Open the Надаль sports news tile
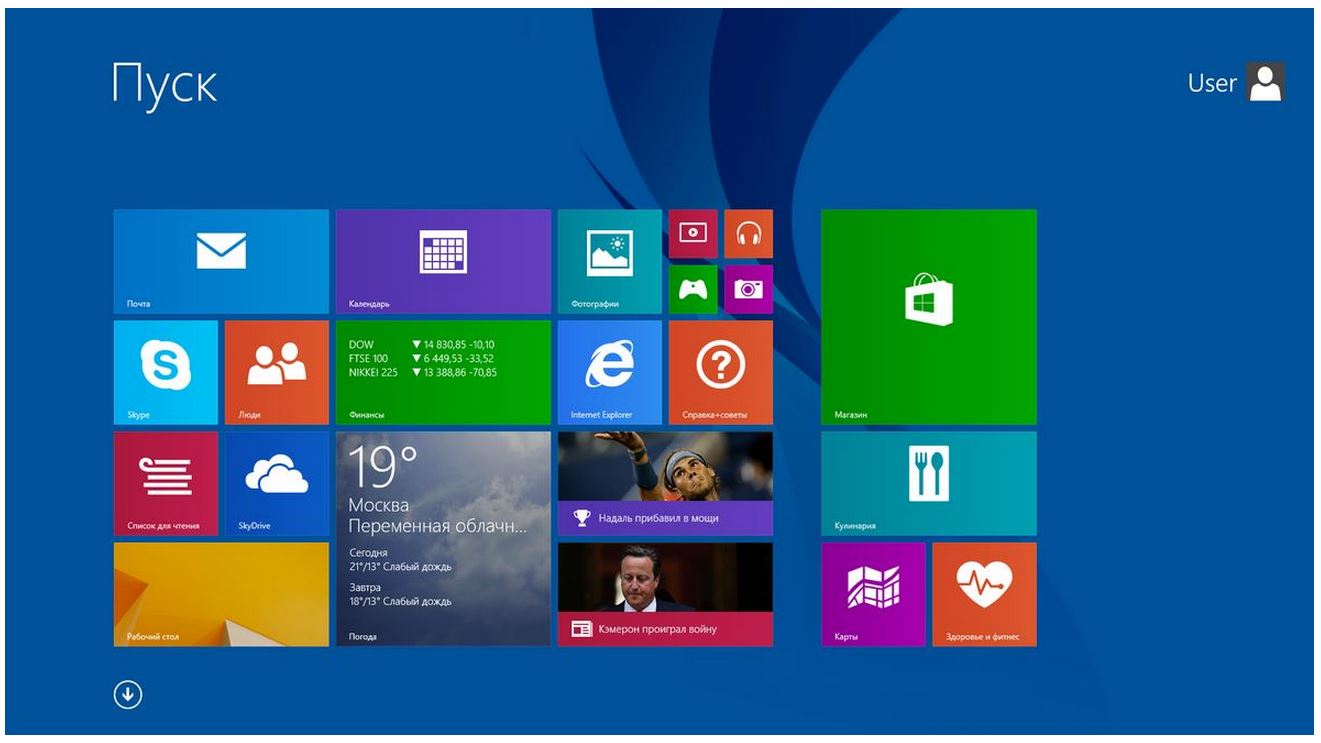The height and width of the screenshot is (743, 1321). click(665, 484)
